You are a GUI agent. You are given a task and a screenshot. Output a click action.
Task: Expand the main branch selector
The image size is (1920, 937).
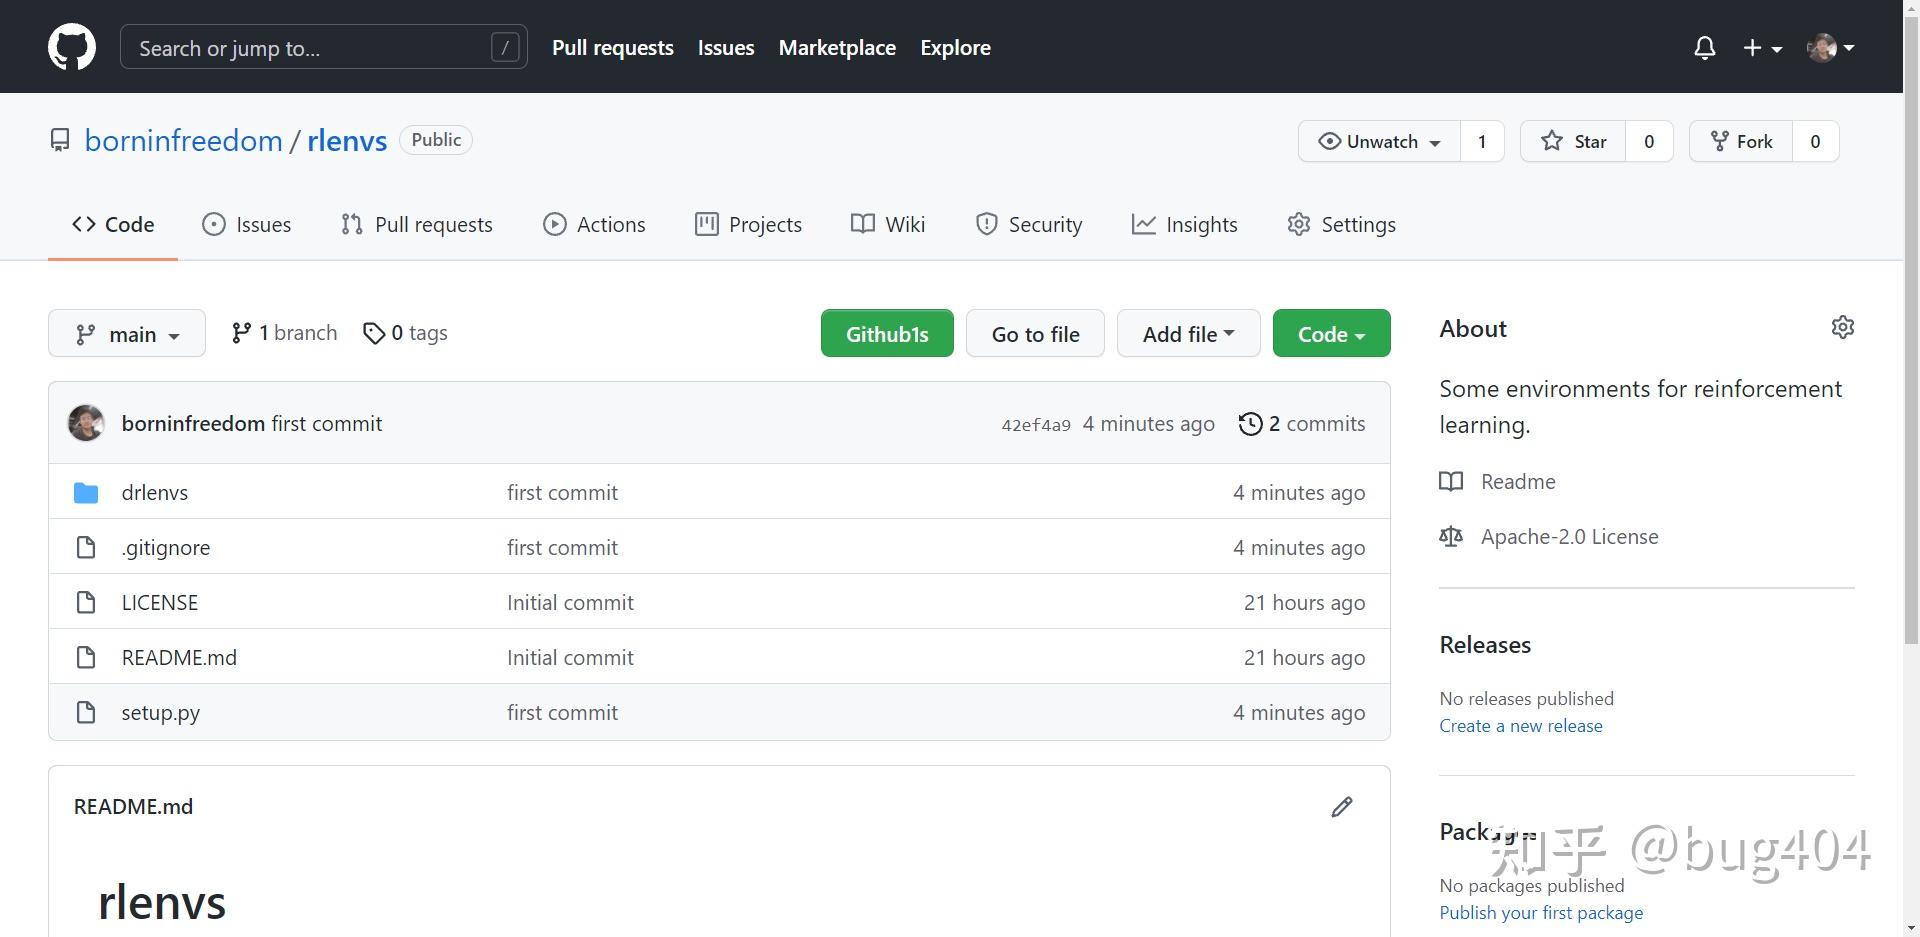[x=127, y=334]
